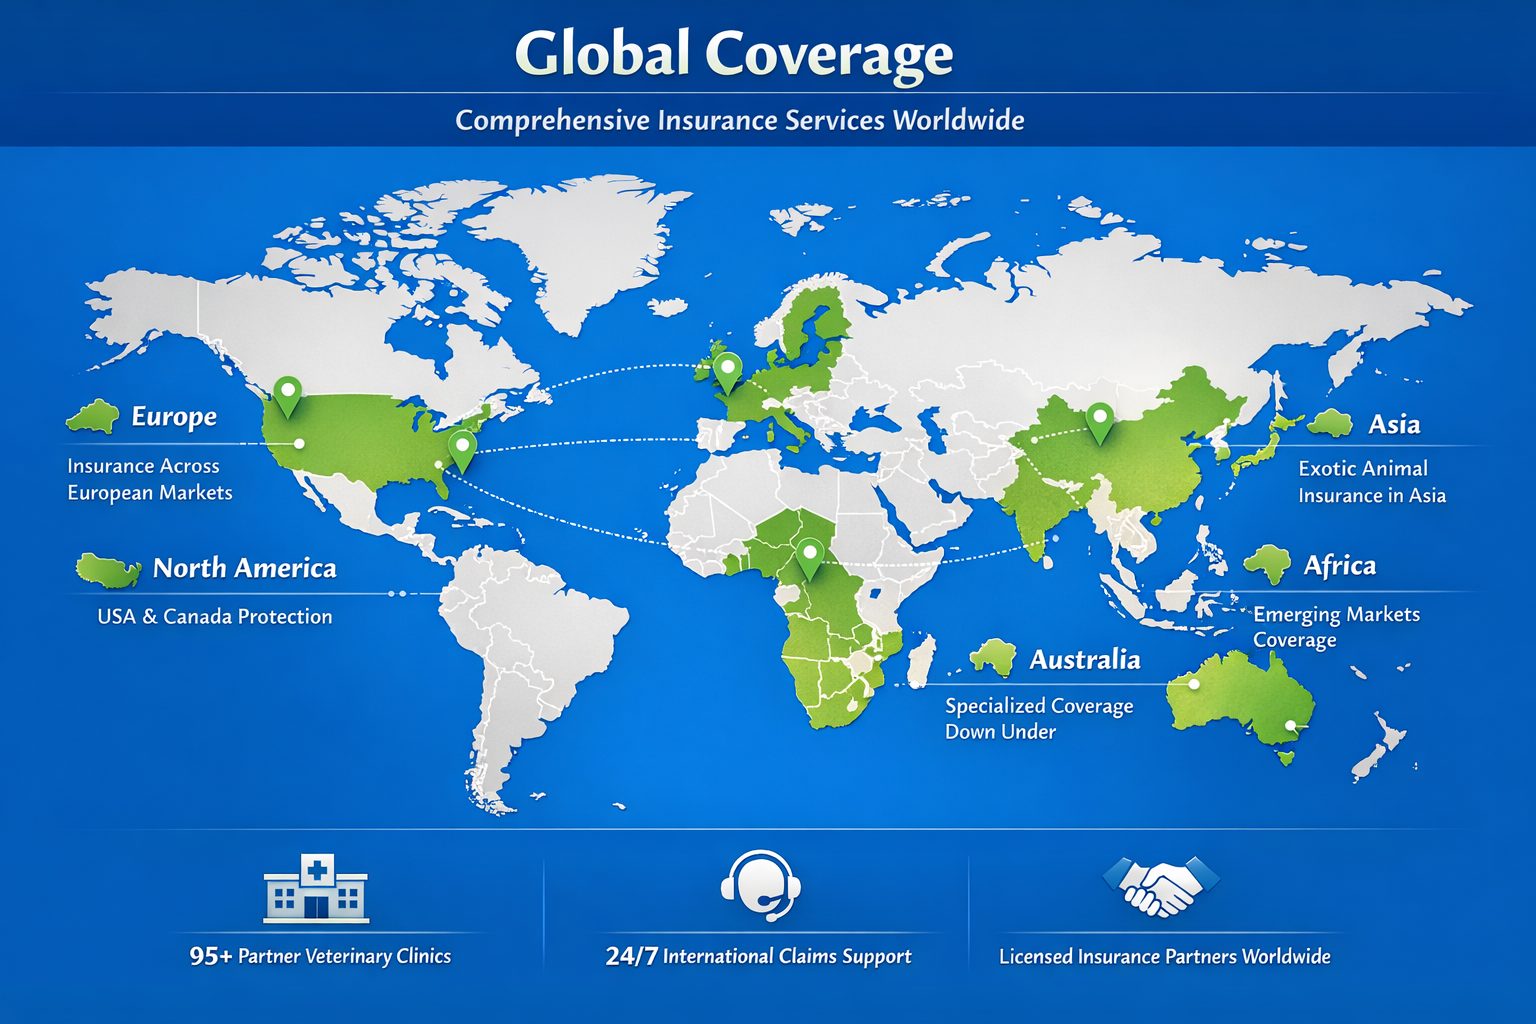The image size is (1536, 1024).
Task: Click the 'Global Coverage' title
Action: (x=733, y=54)
